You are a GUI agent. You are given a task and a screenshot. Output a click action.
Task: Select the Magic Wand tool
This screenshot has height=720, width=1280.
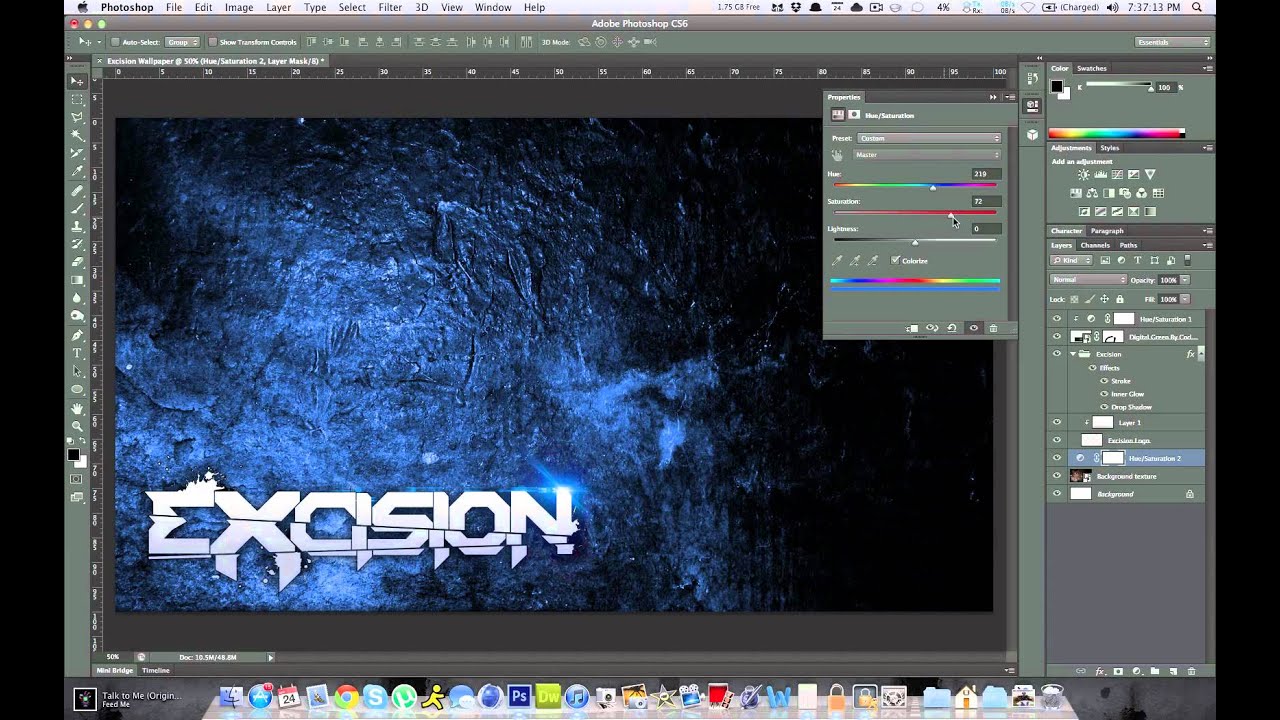pos(77,135)
